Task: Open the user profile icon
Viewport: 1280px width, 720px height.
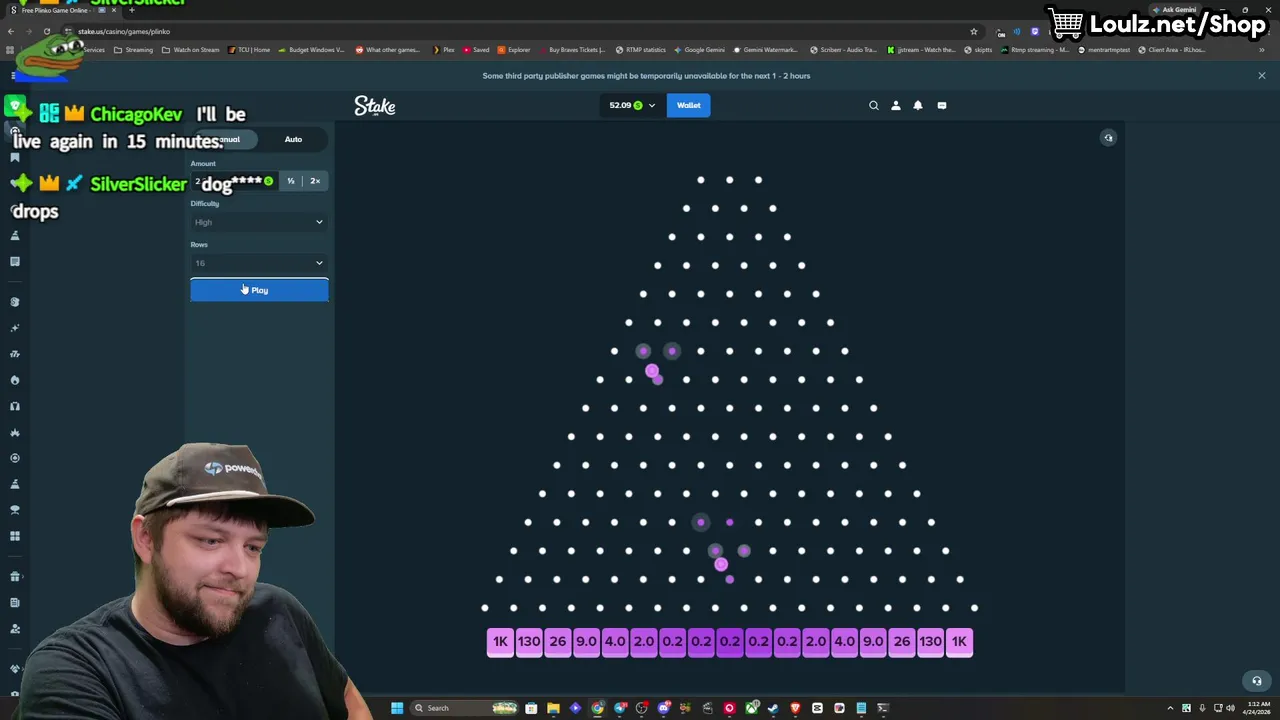Action: click(x=896, y=105)
